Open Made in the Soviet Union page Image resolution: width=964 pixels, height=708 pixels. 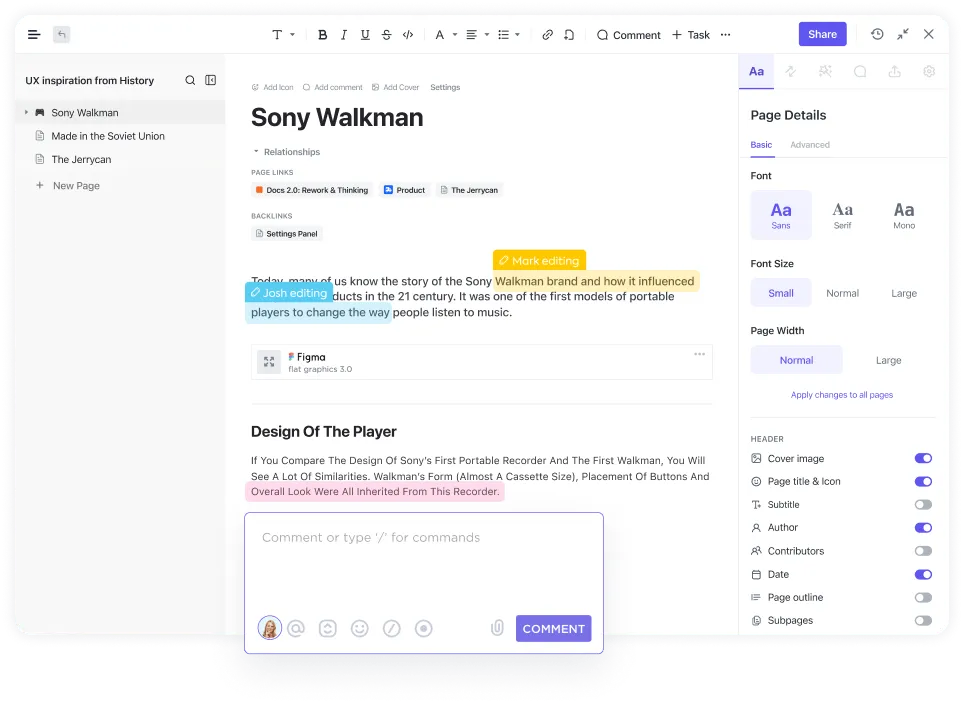click(x=108, y=136)
